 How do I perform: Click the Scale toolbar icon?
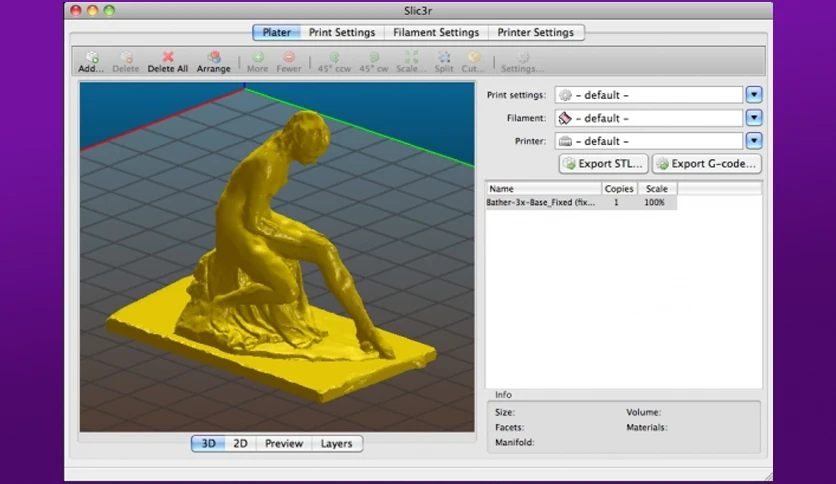tap(411, 57)
